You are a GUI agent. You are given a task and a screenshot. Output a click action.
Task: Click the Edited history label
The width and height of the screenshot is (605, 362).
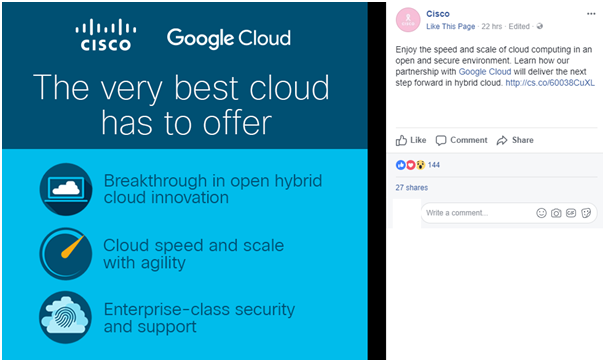click(x=519, y=26)
